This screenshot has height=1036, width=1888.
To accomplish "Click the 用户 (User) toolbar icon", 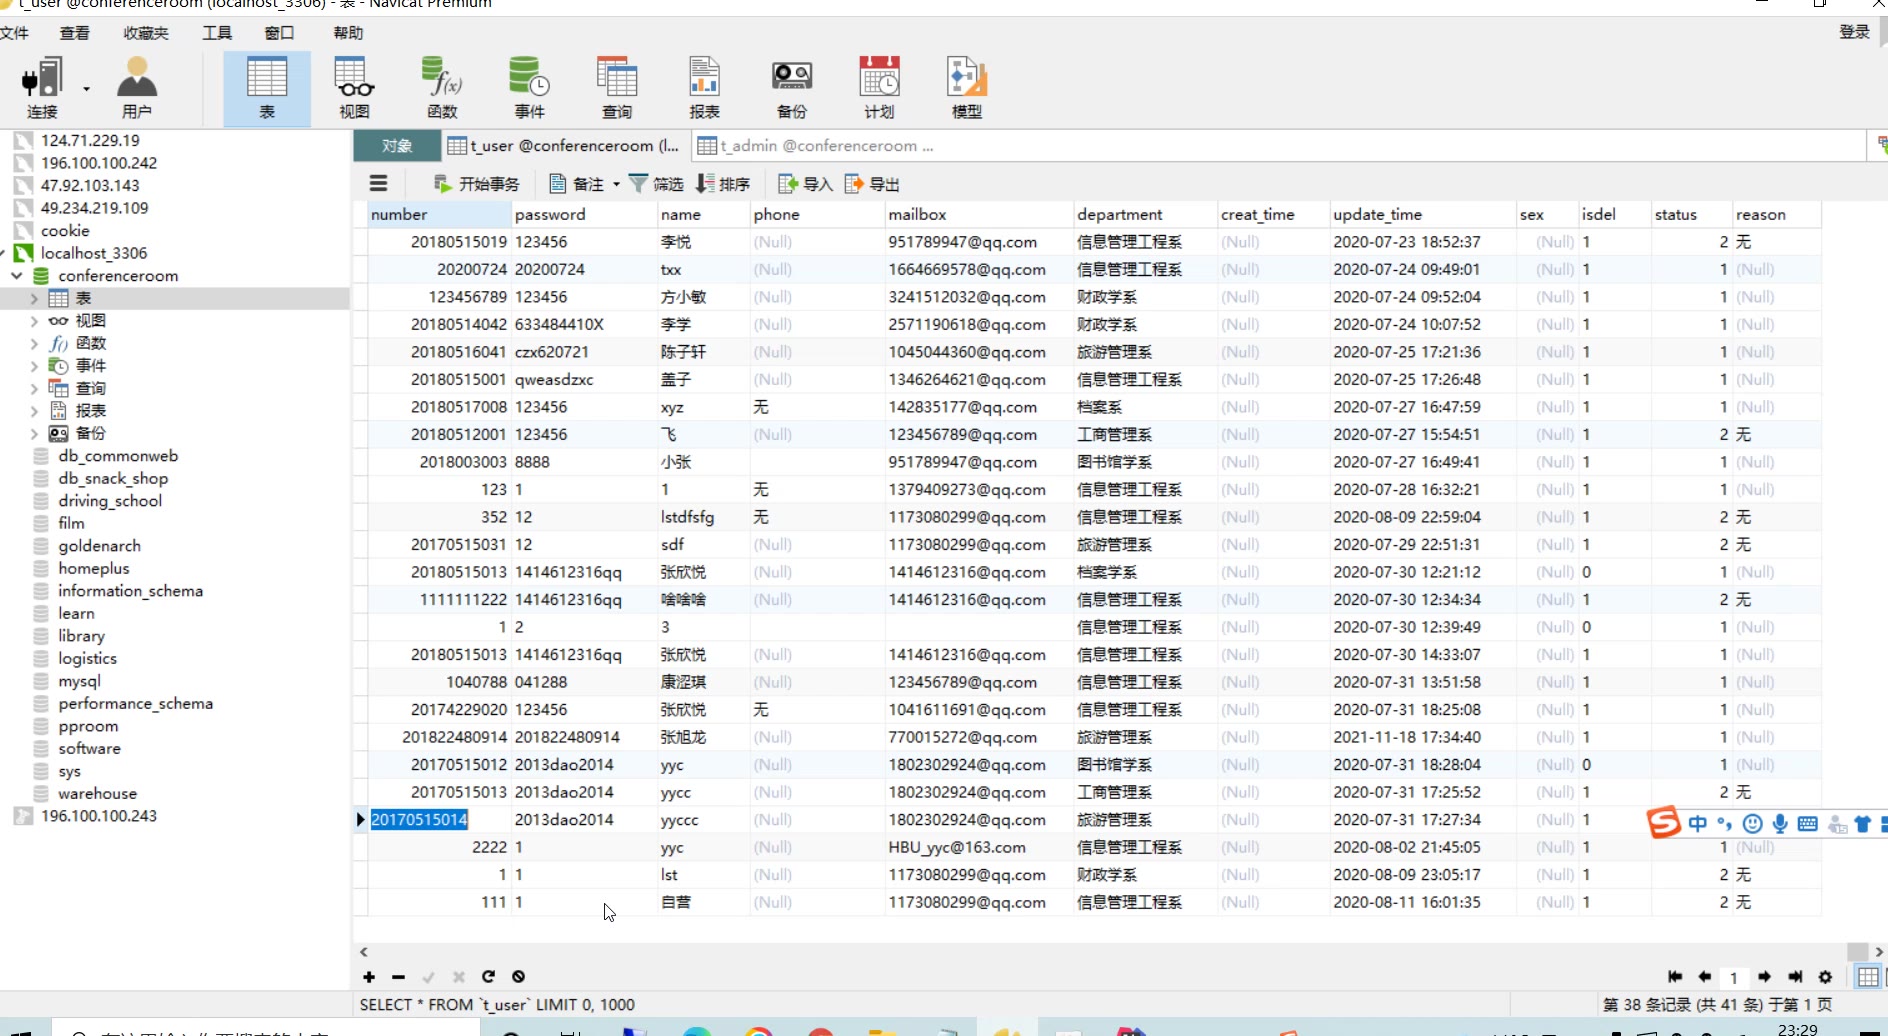I will tap(137, 88).
